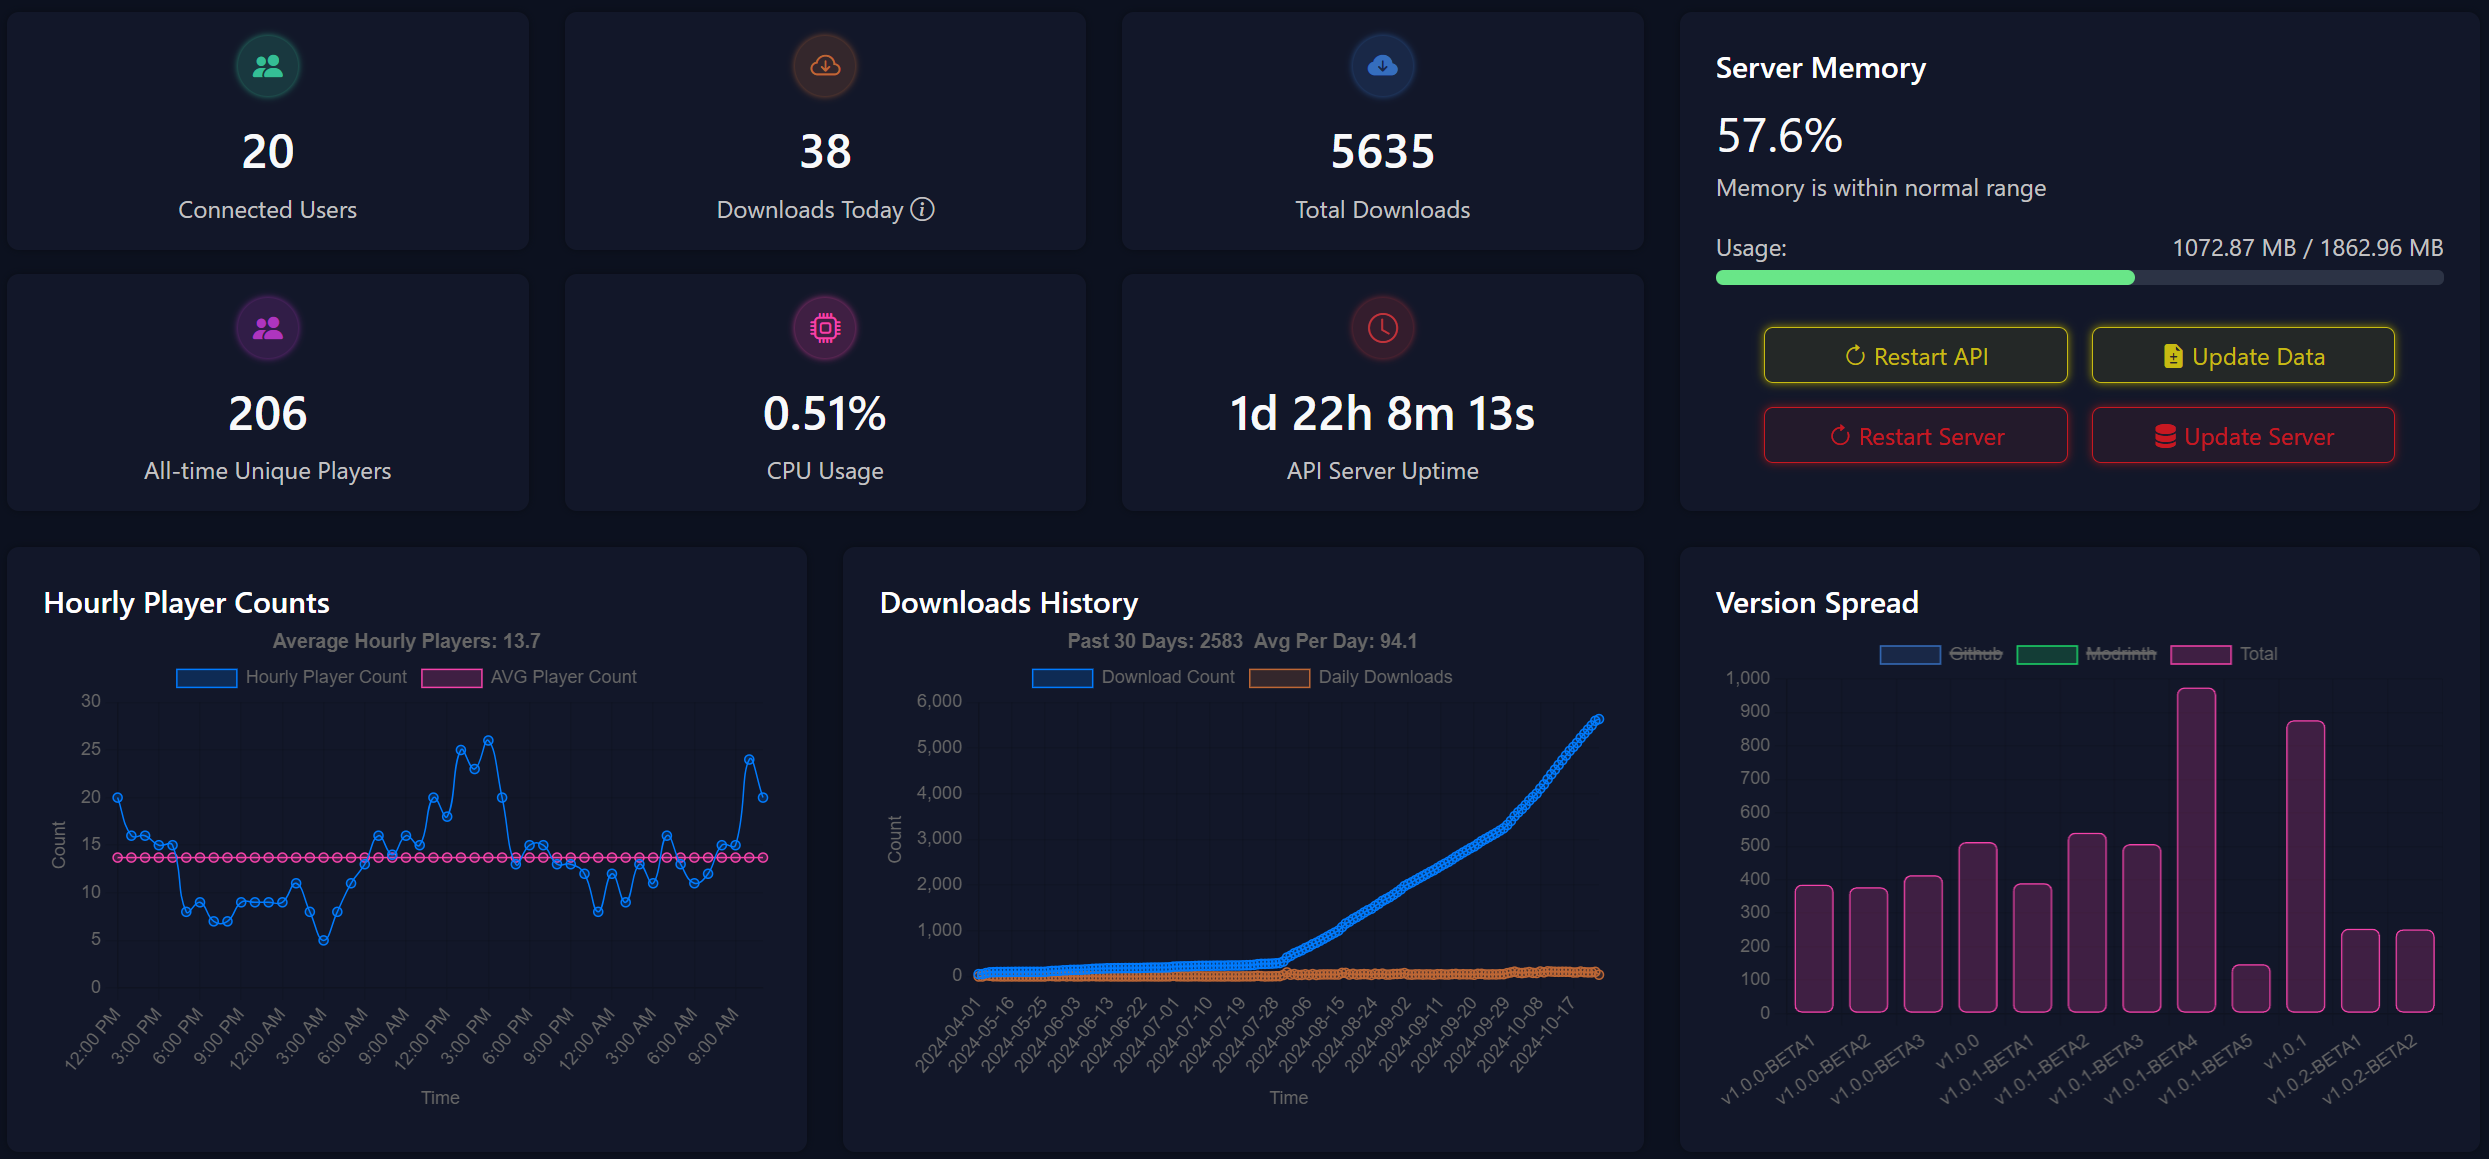Click the Hourly Player Counts heading

pos(187,603)
